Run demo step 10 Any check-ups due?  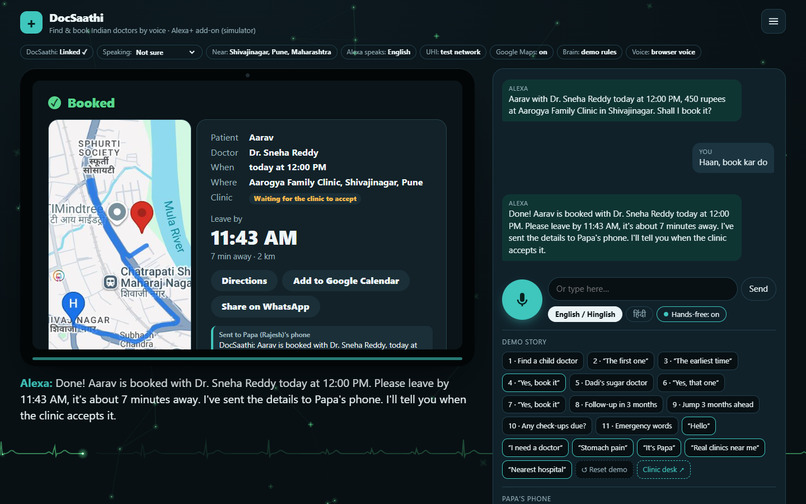(x=547, y=426)
